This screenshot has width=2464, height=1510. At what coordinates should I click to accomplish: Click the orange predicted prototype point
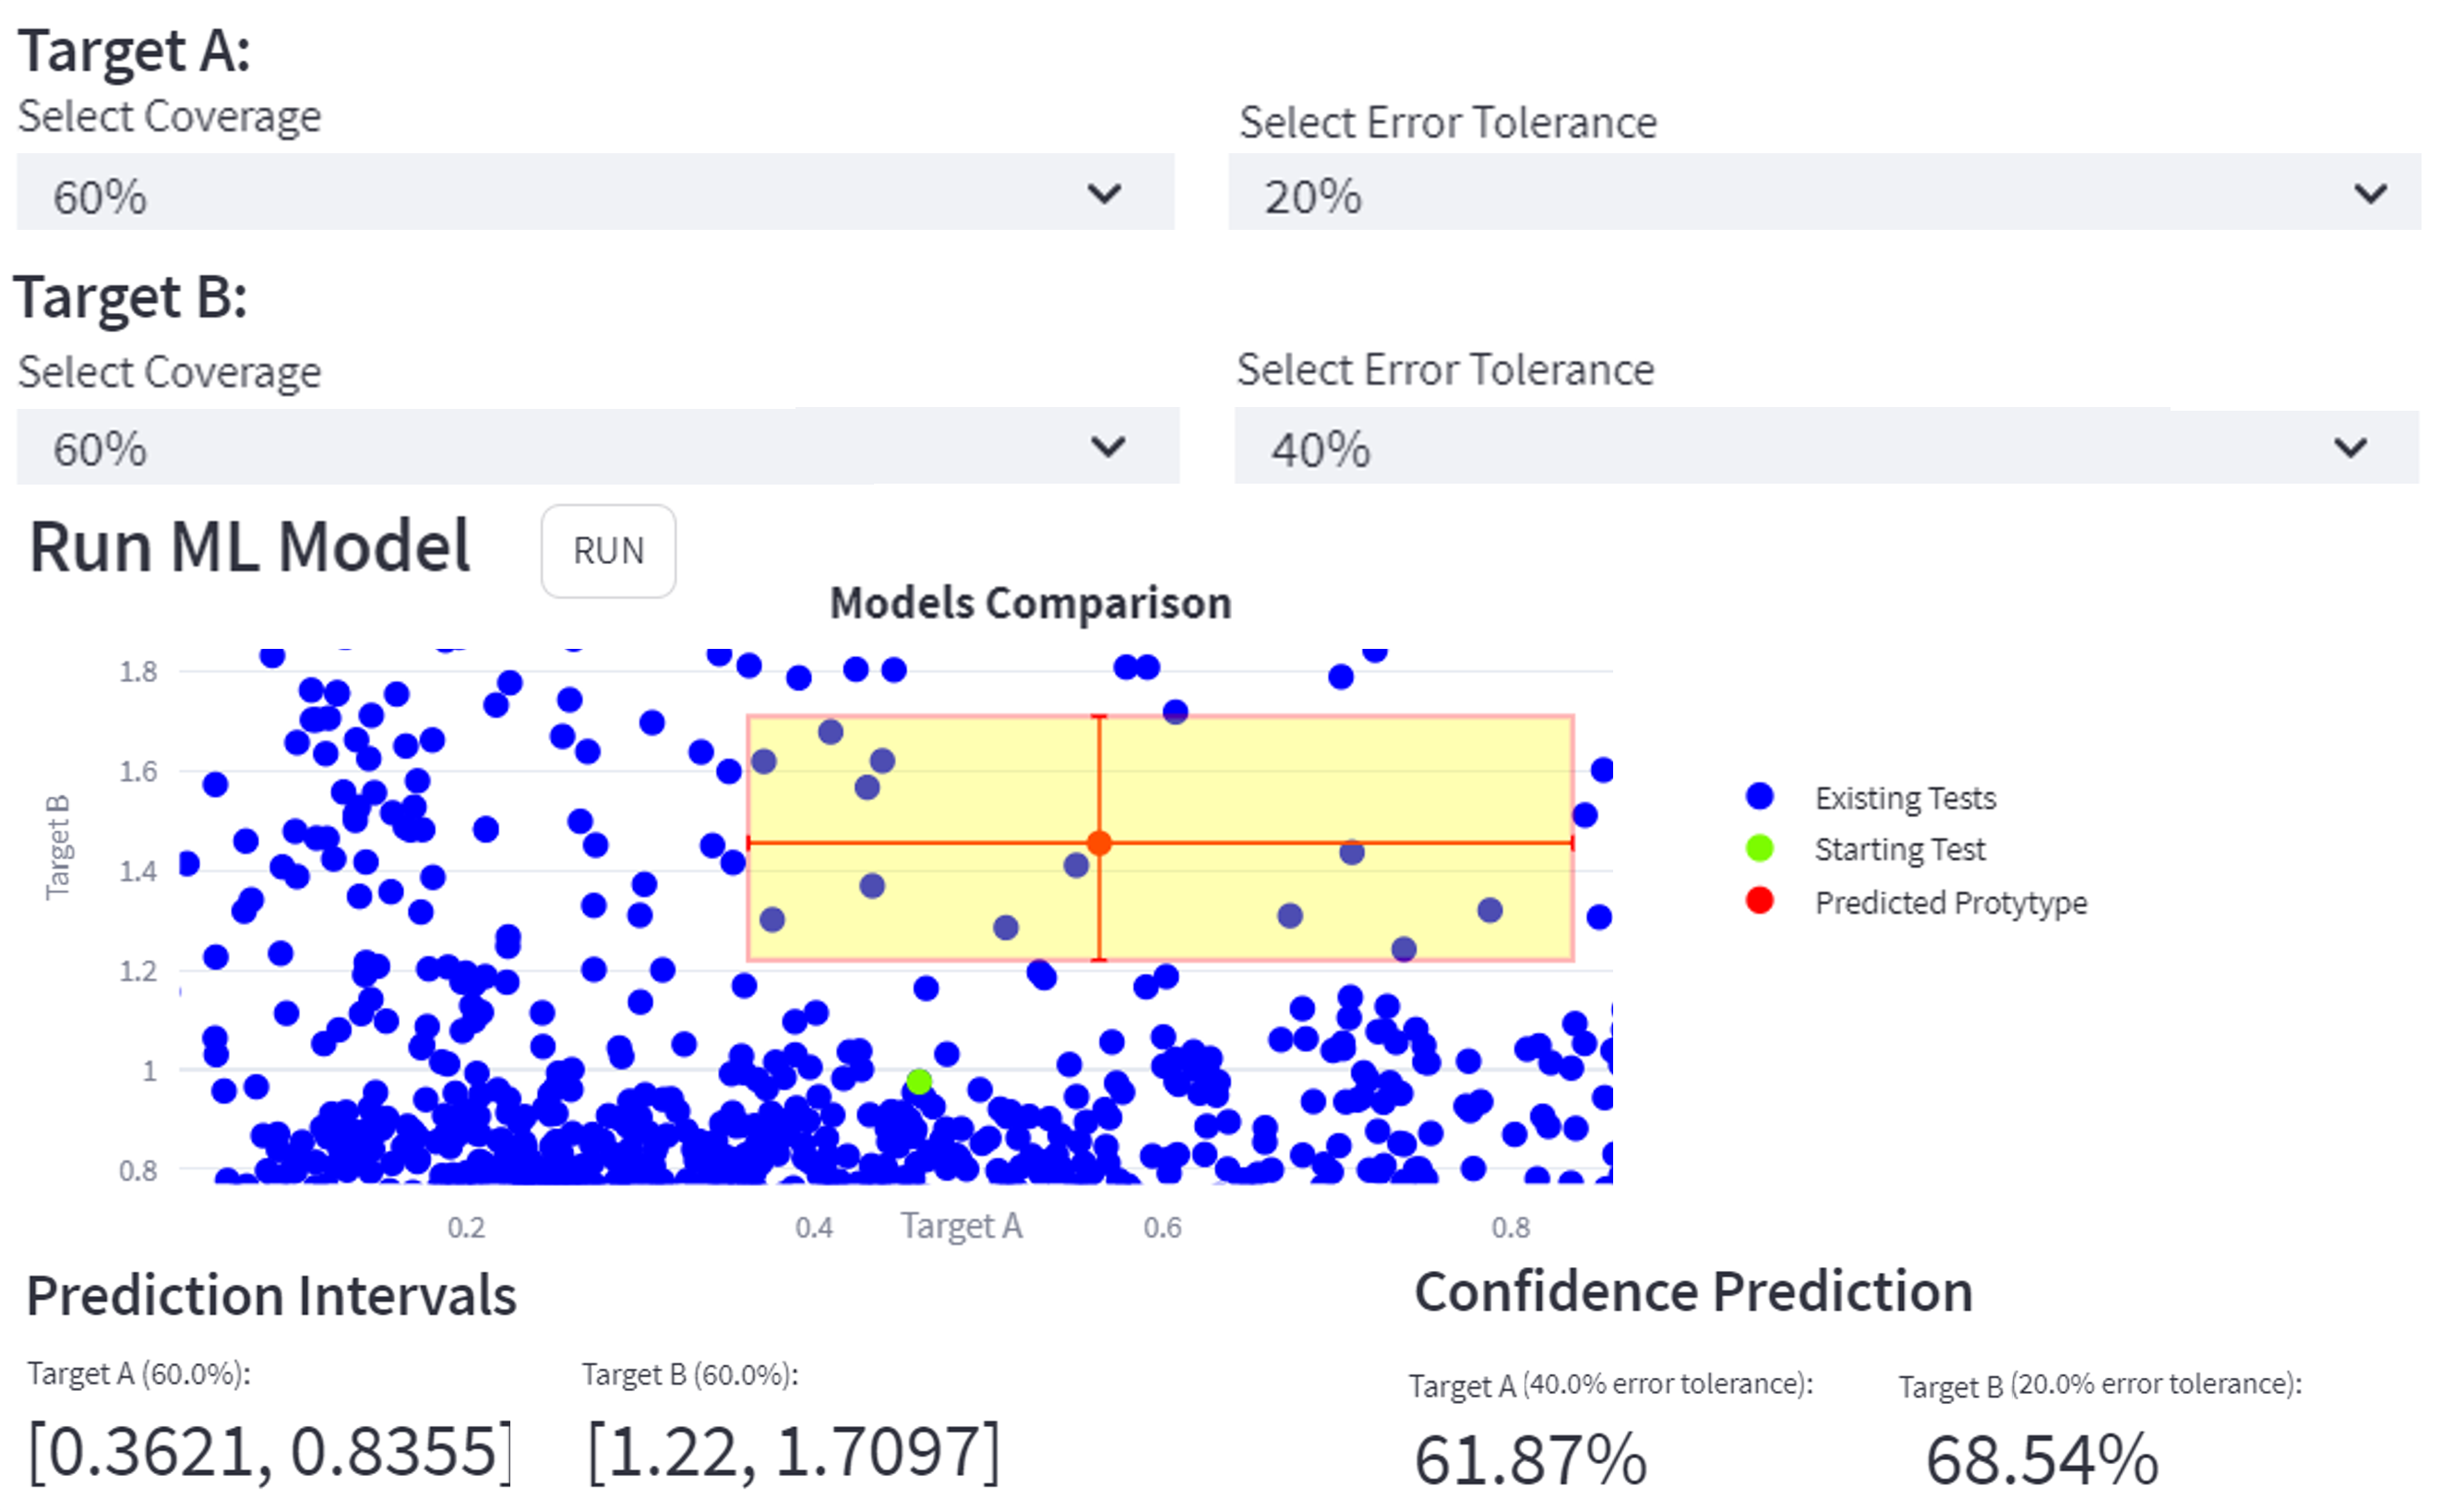(x=1099, y=843)
